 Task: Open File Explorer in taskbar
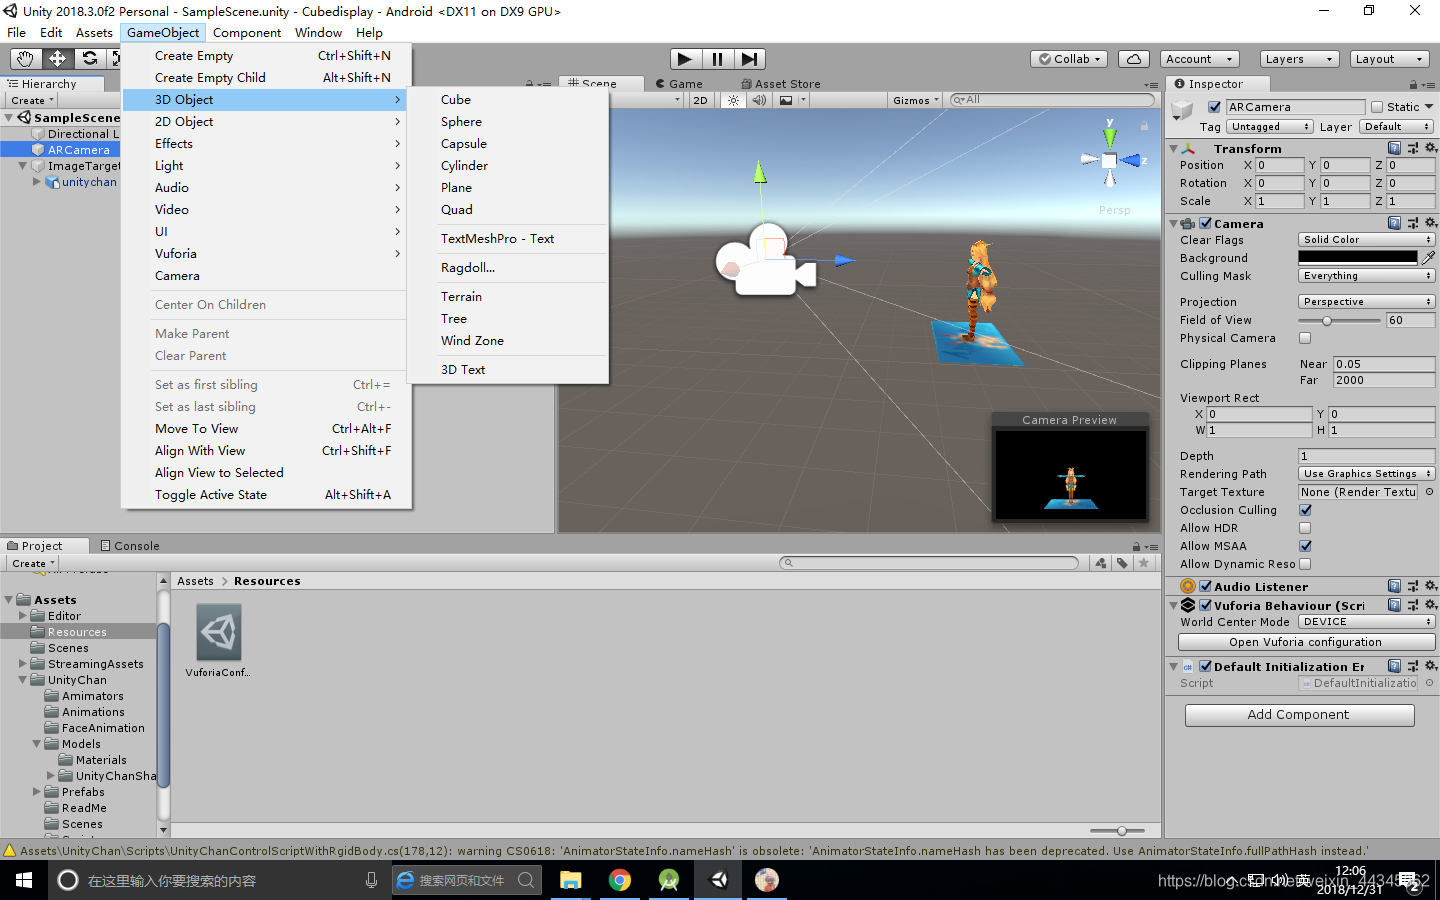point(571,880)
